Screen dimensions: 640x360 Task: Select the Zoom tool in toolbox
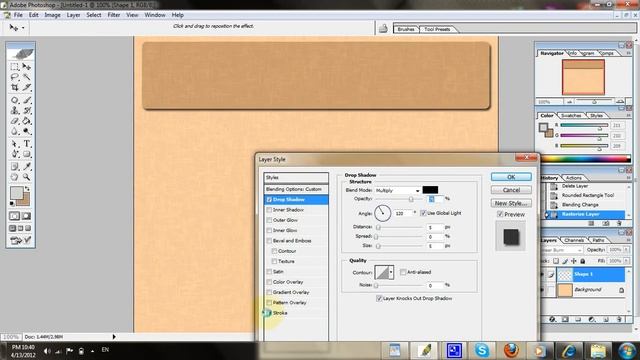tap(27, 177)
